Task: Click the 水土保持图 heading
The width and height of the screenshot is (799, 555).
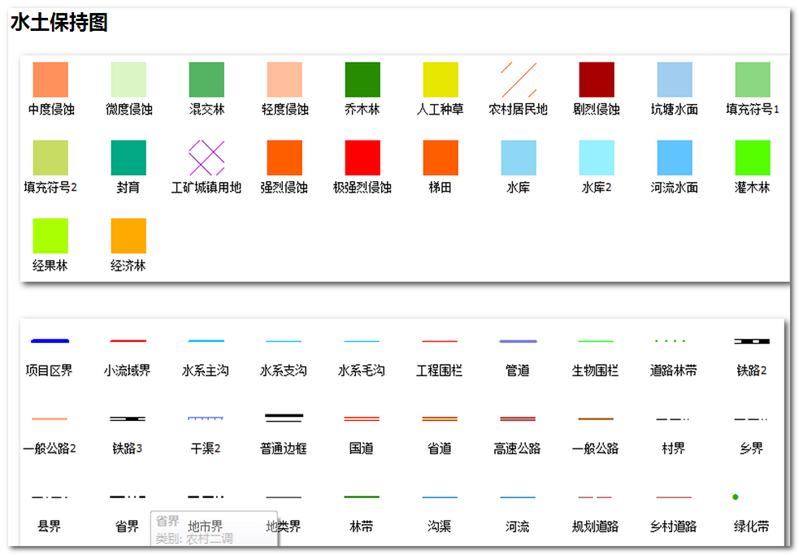Action: [59, 22]
